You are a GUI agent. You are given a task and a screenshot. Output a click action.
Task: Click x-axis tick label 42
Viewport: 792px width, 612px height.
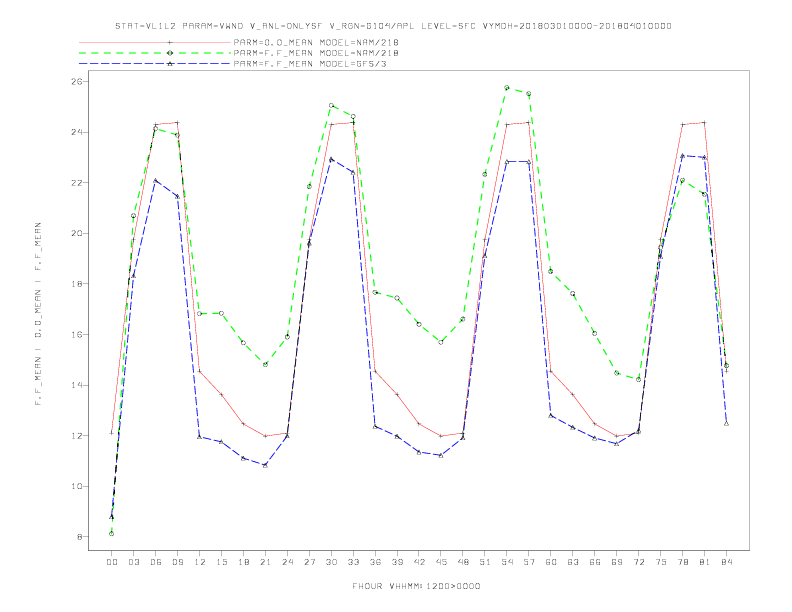pos(419,562)
